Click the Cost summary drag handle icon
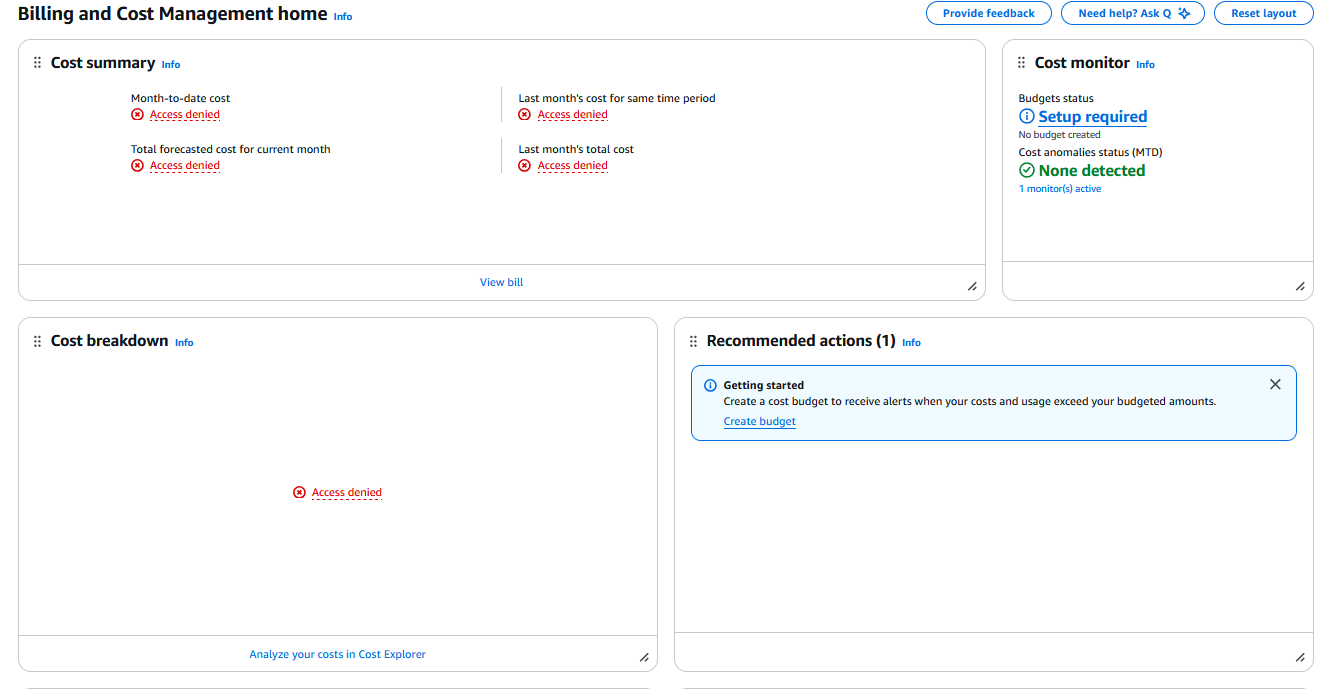Image resolution: width=1326 pixels, height=689 pixels. pyautogui.click(x=38, y=63)
